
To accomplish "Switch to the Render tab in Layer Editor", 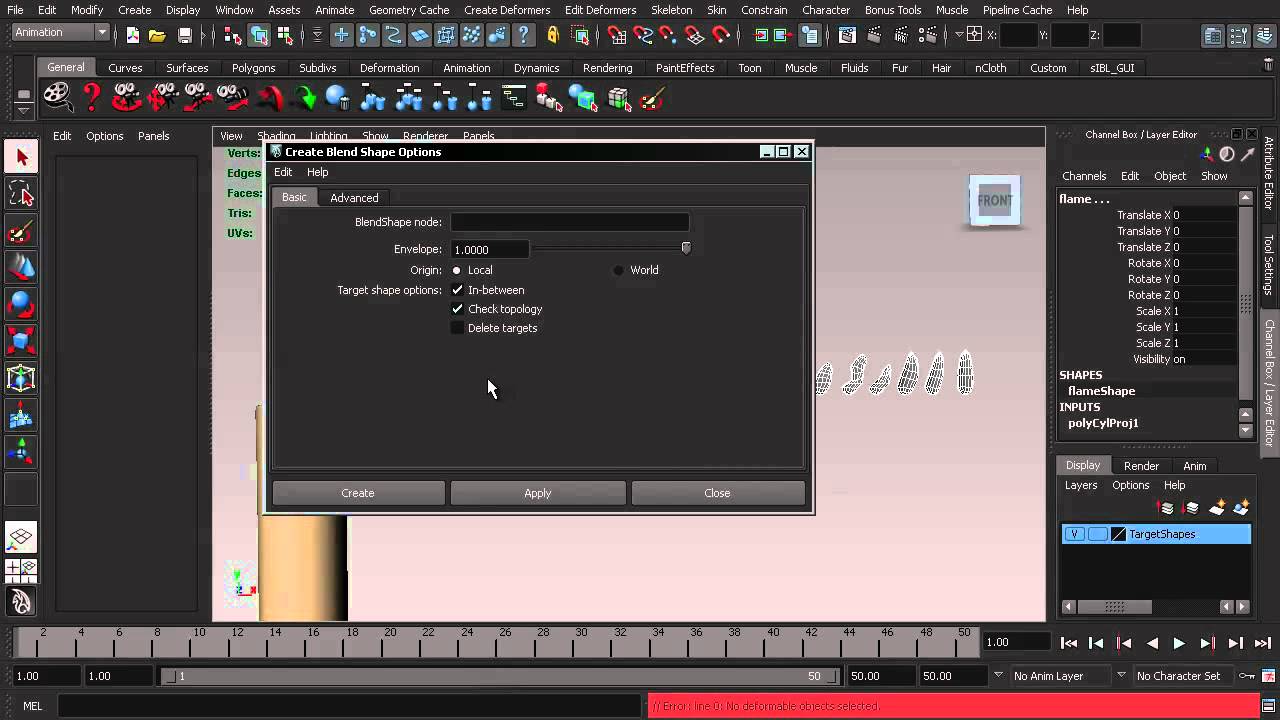I will (1141, 466).
